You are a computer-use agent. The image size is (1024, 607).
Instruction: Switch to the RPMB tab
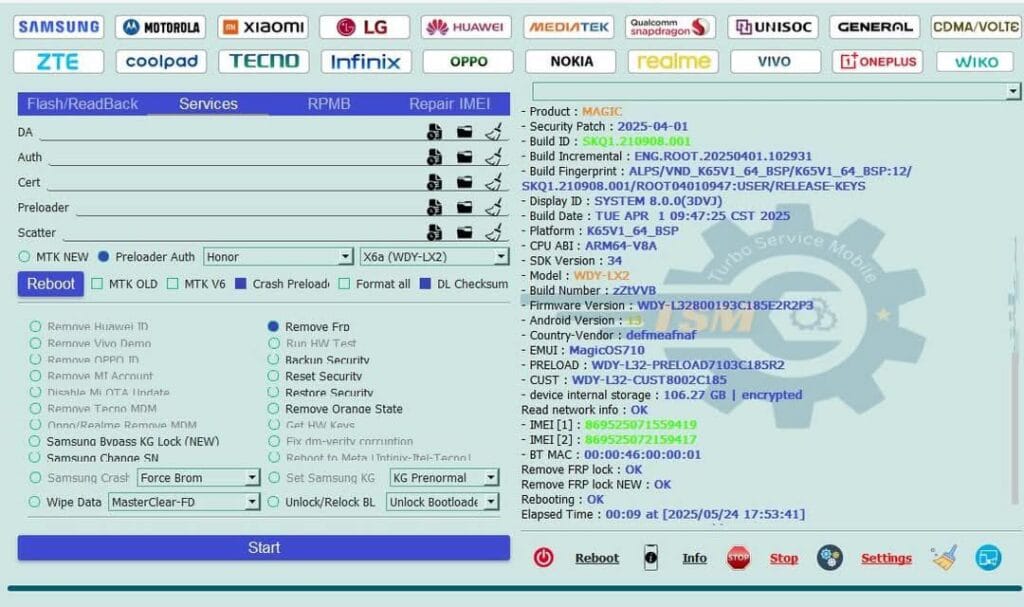tap(328, 104)
